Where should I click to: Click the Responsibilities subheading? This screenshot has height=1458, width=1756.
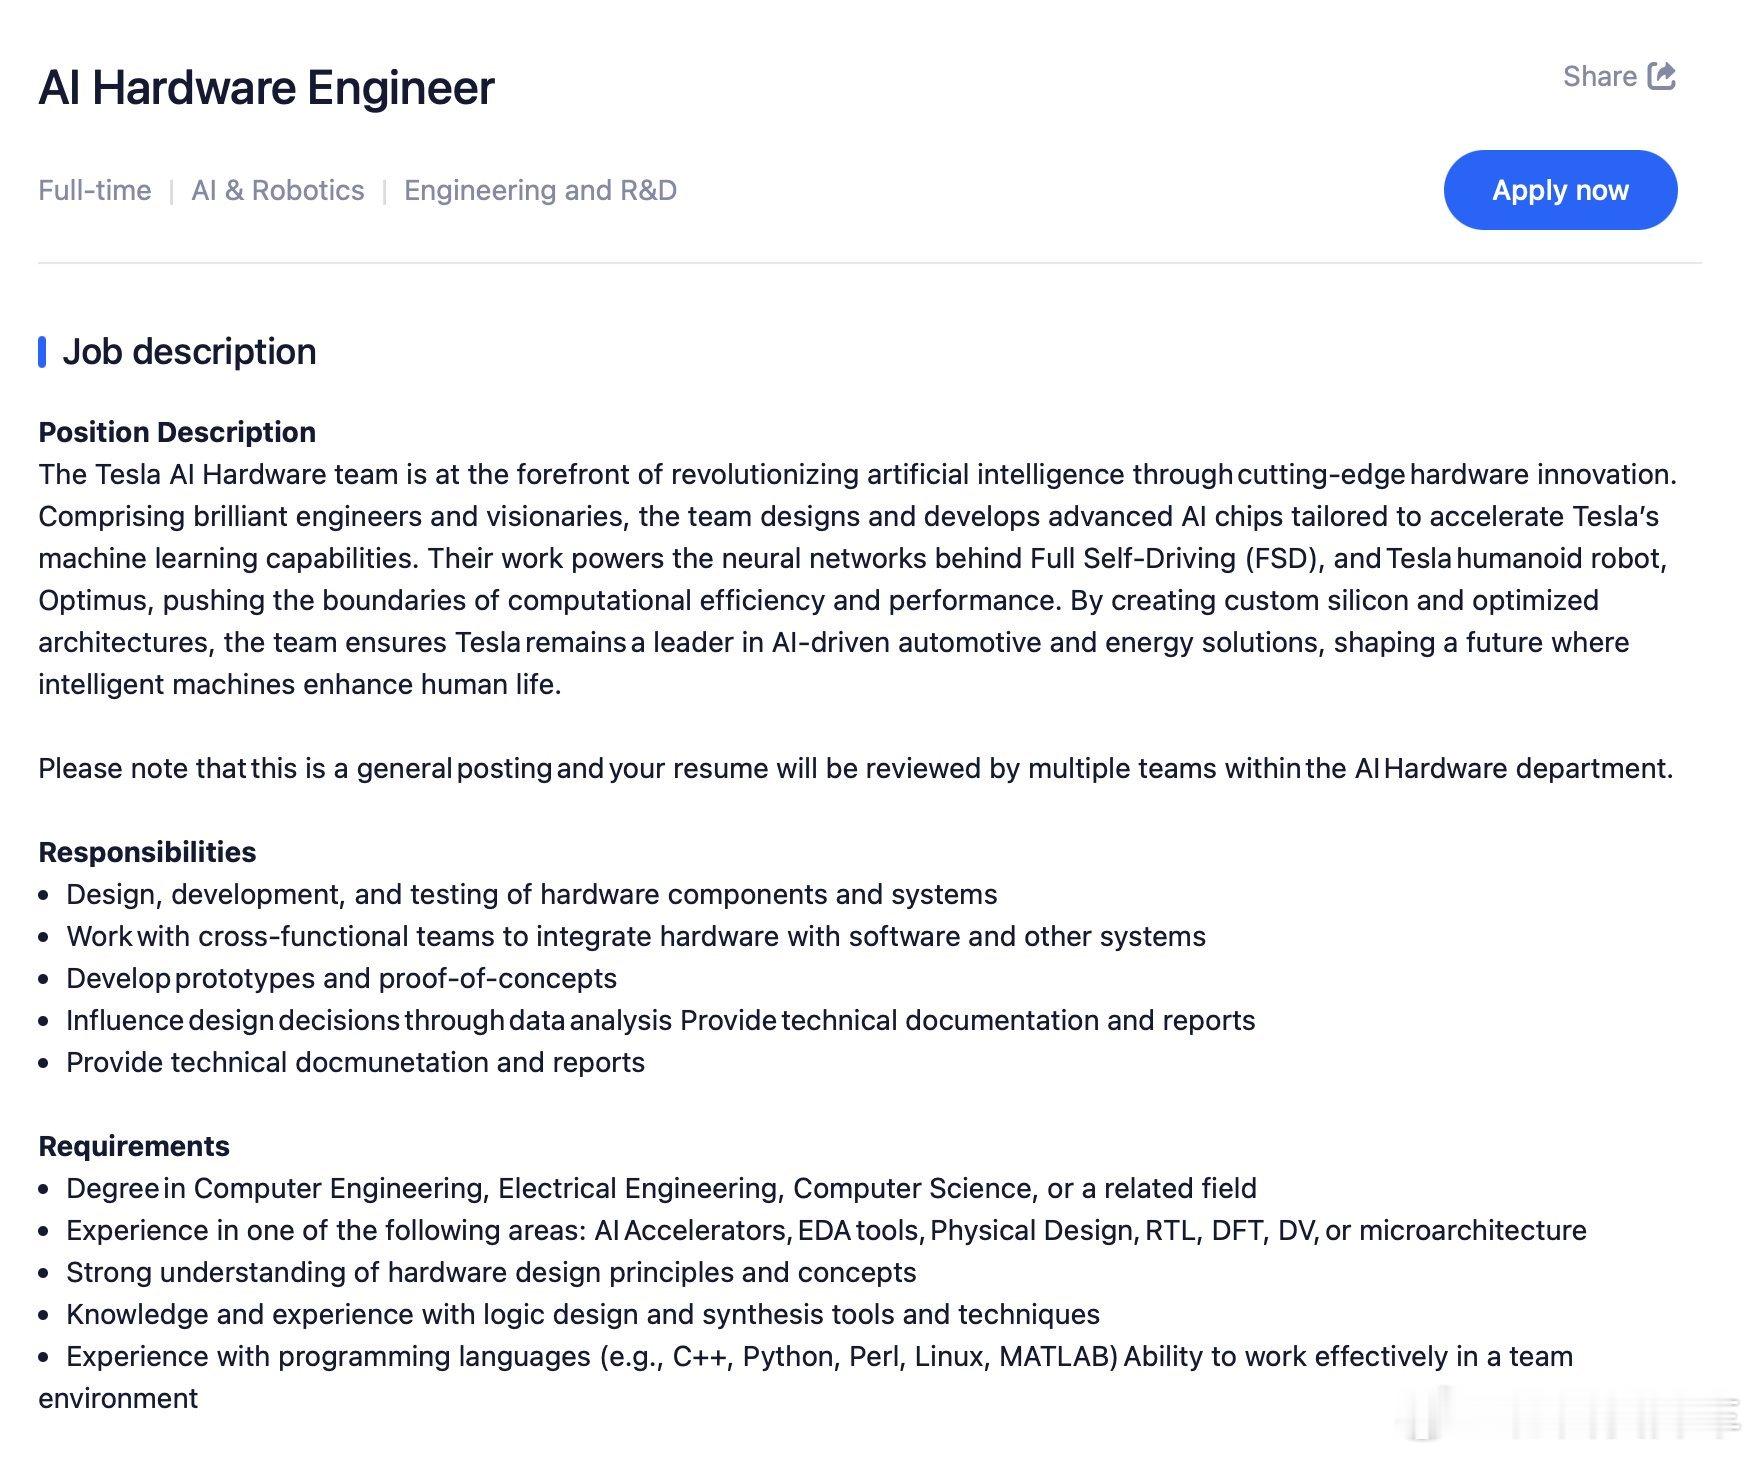point(147,852)
